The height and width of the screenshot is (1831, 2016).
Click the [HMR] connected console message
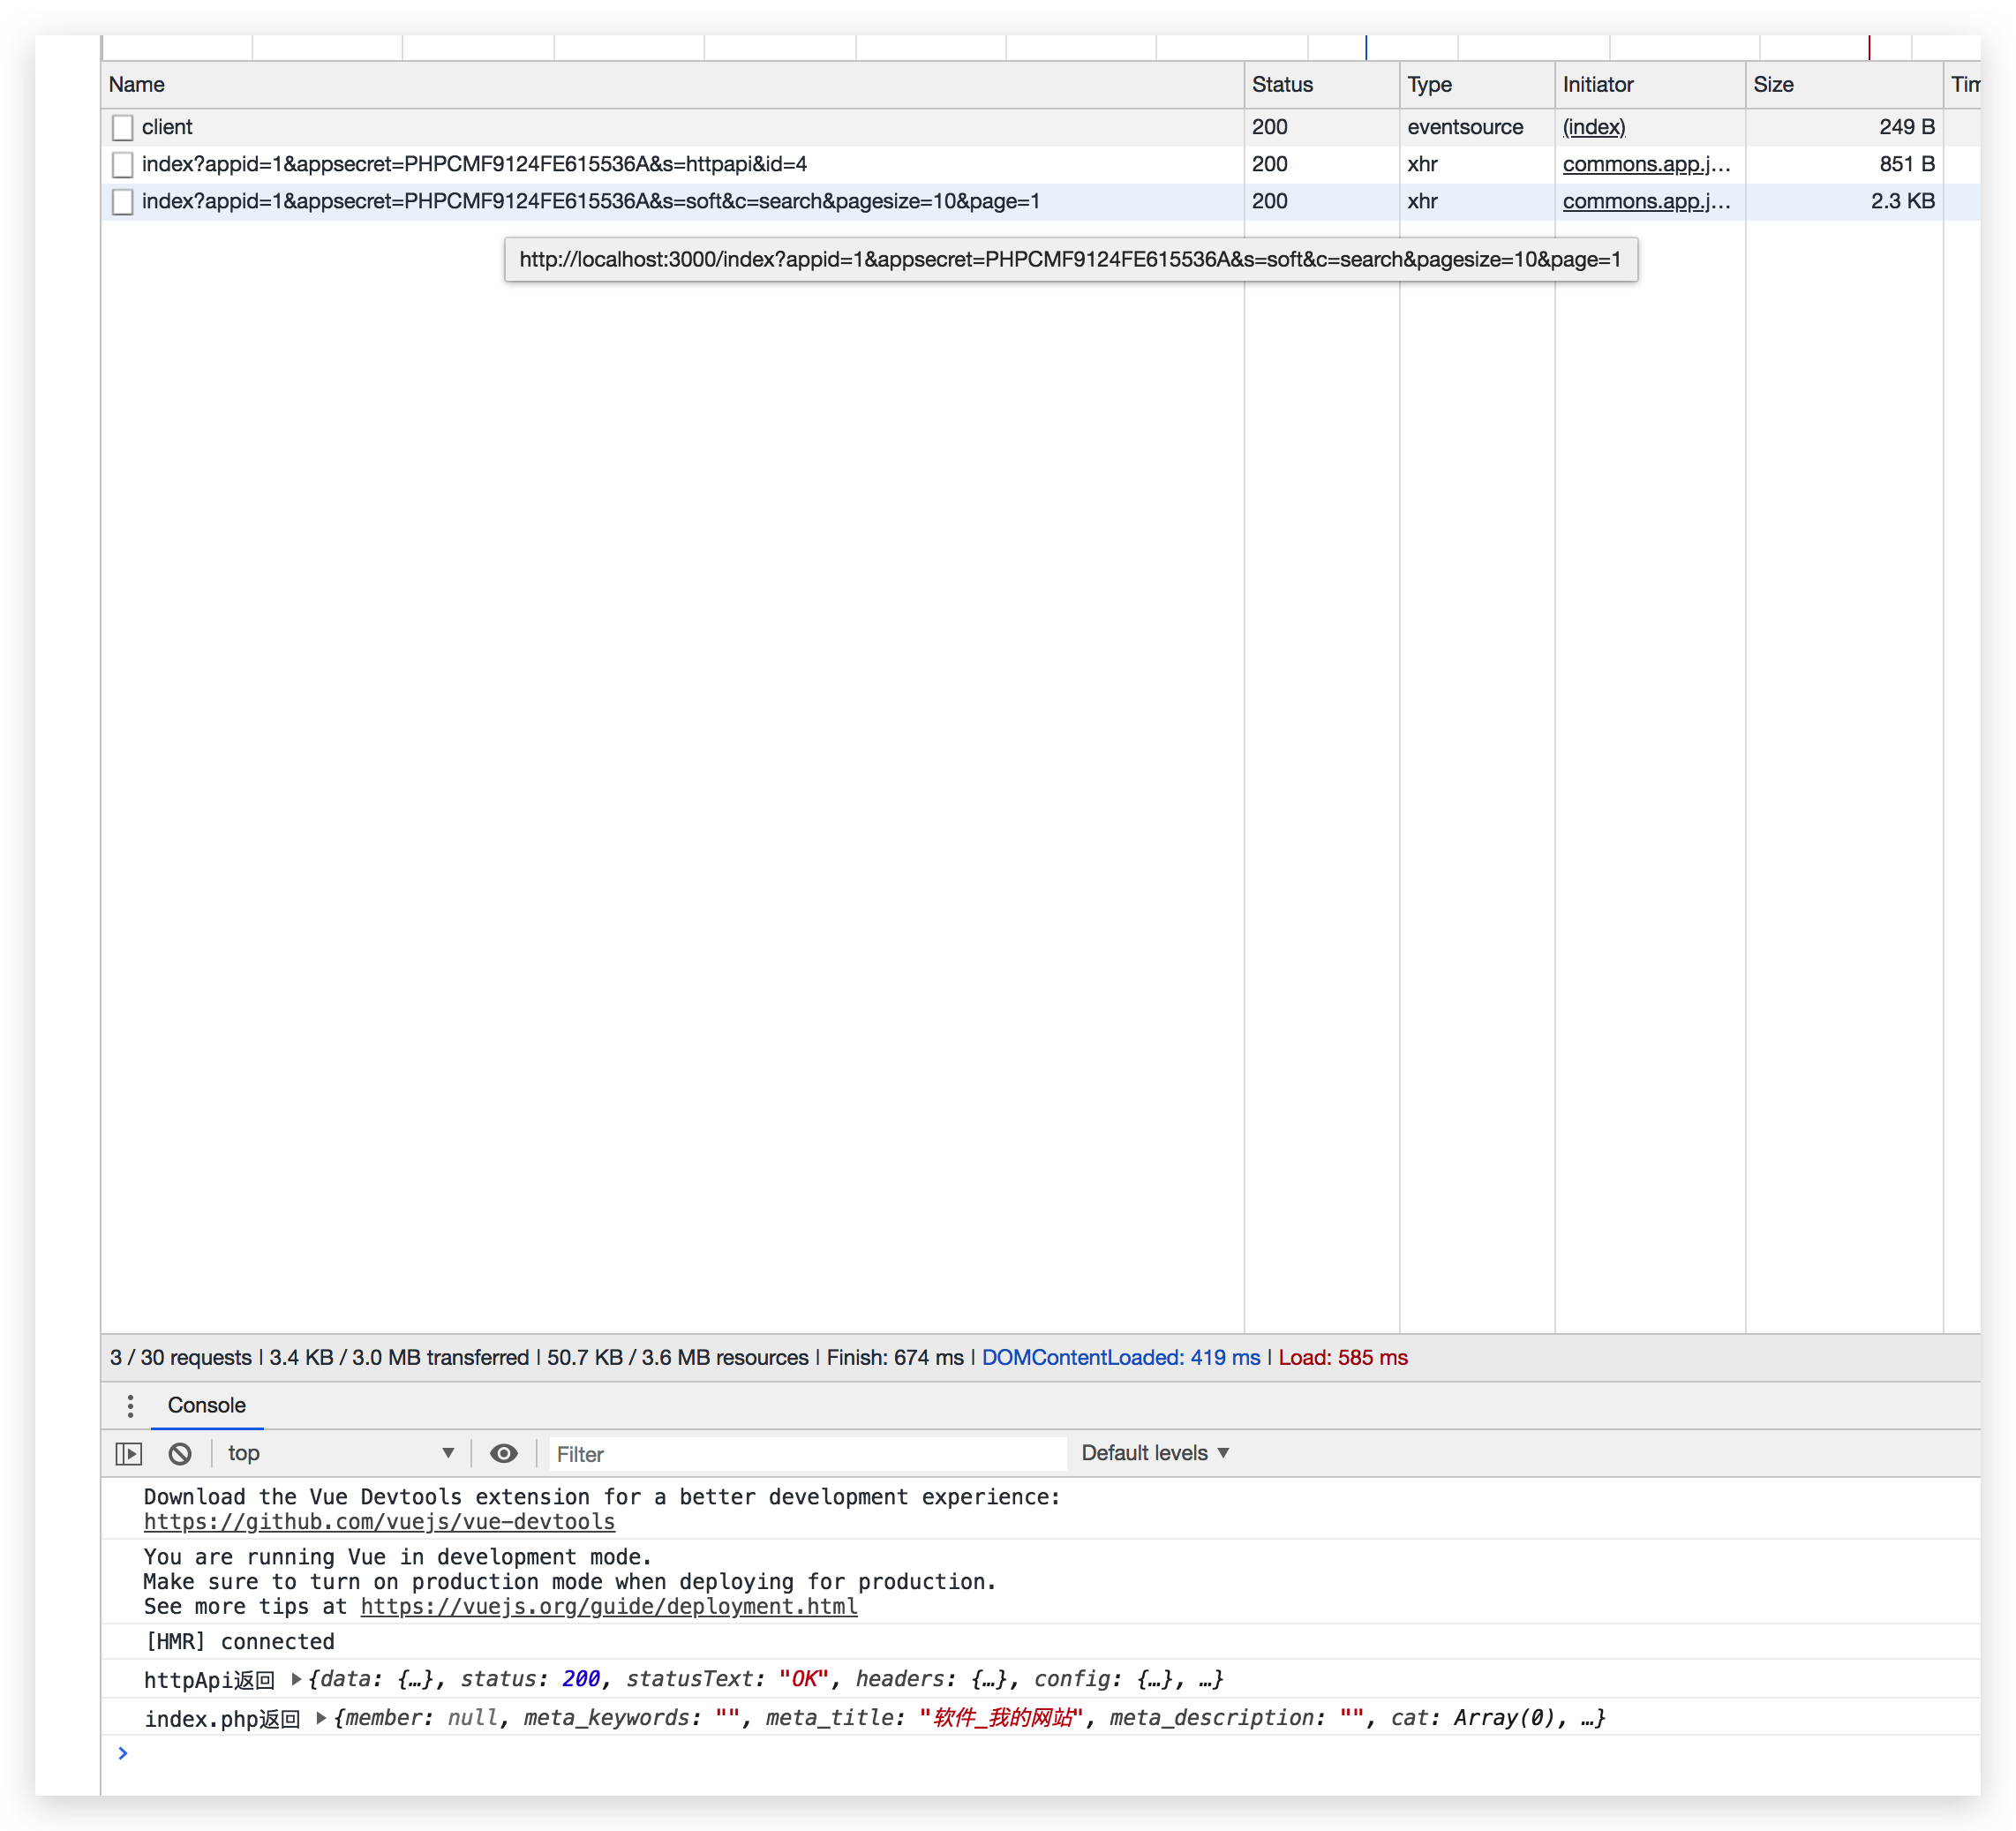point(240,1641)
